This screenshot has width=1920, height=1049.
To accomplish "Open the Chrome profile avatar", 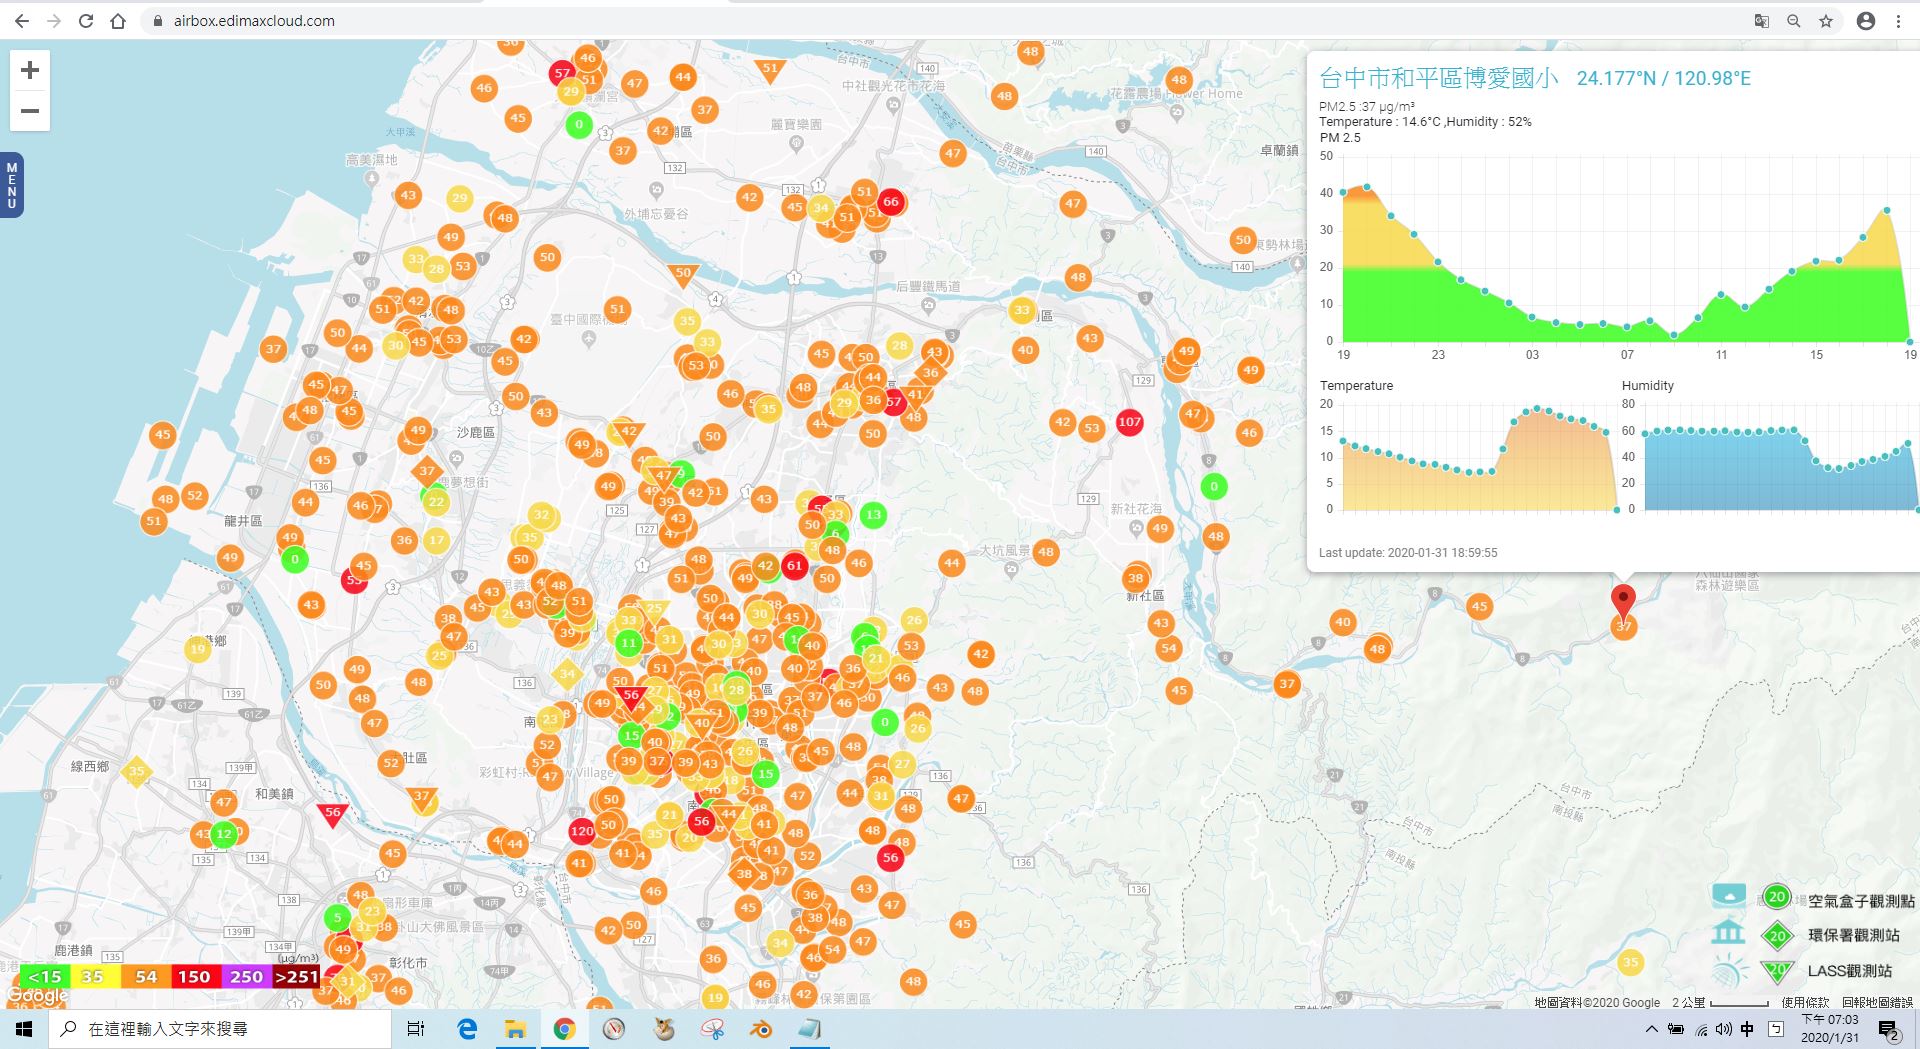I will (1866, 21).
